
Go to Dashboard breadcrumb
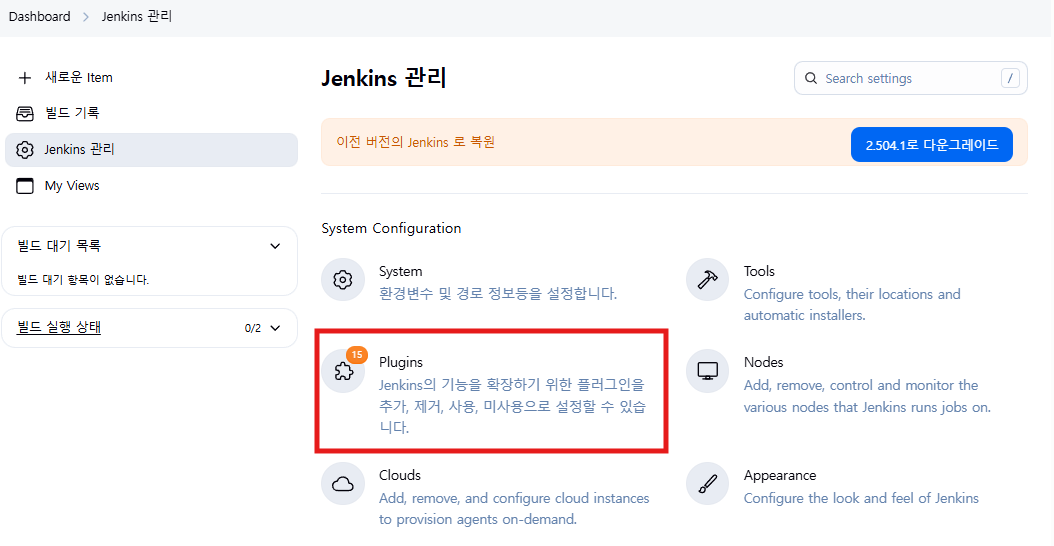click(40, 17)
